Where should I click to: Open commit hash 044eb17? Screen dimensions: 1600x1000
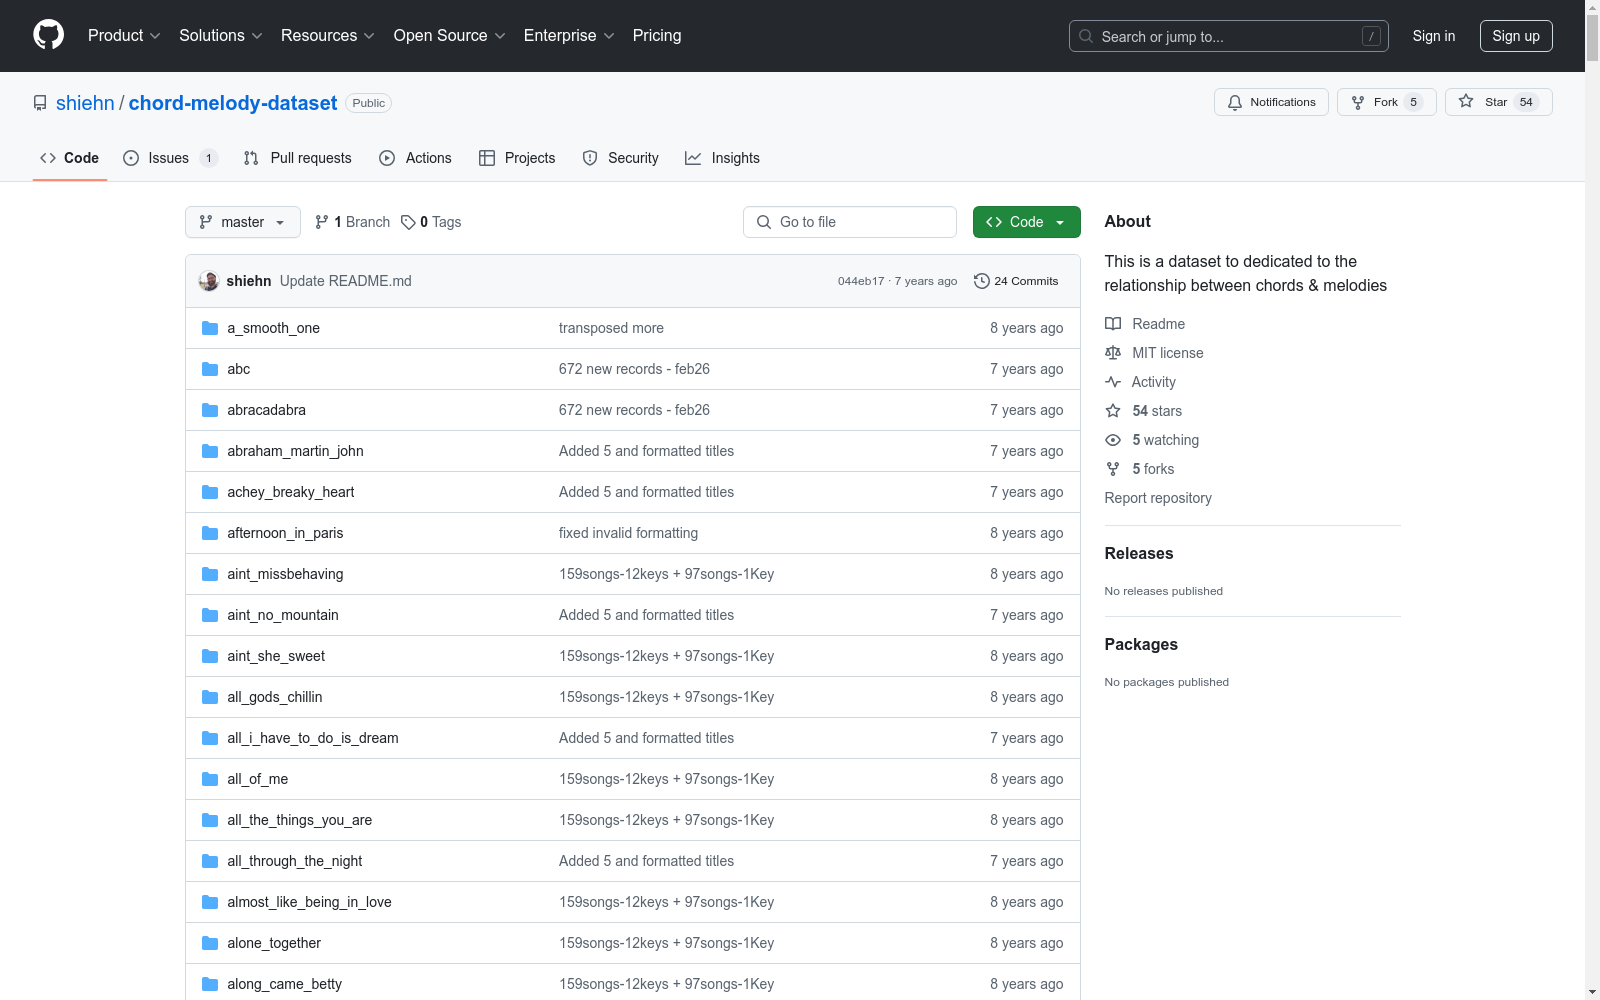(x=861, y=281)
